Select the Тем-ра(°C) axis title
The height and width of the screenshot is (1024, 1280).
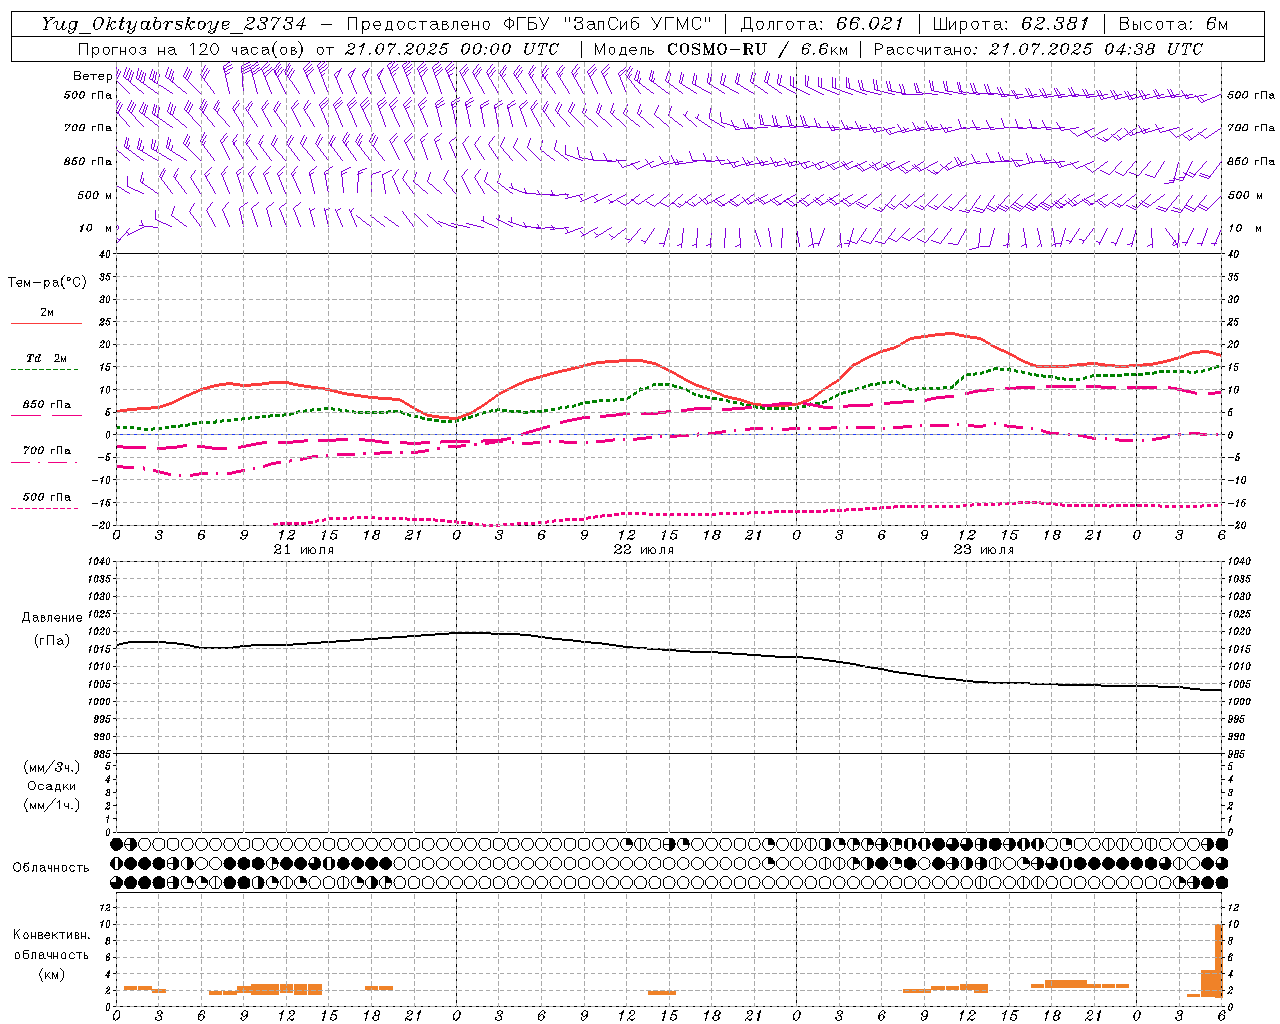(x=47, y=283)
